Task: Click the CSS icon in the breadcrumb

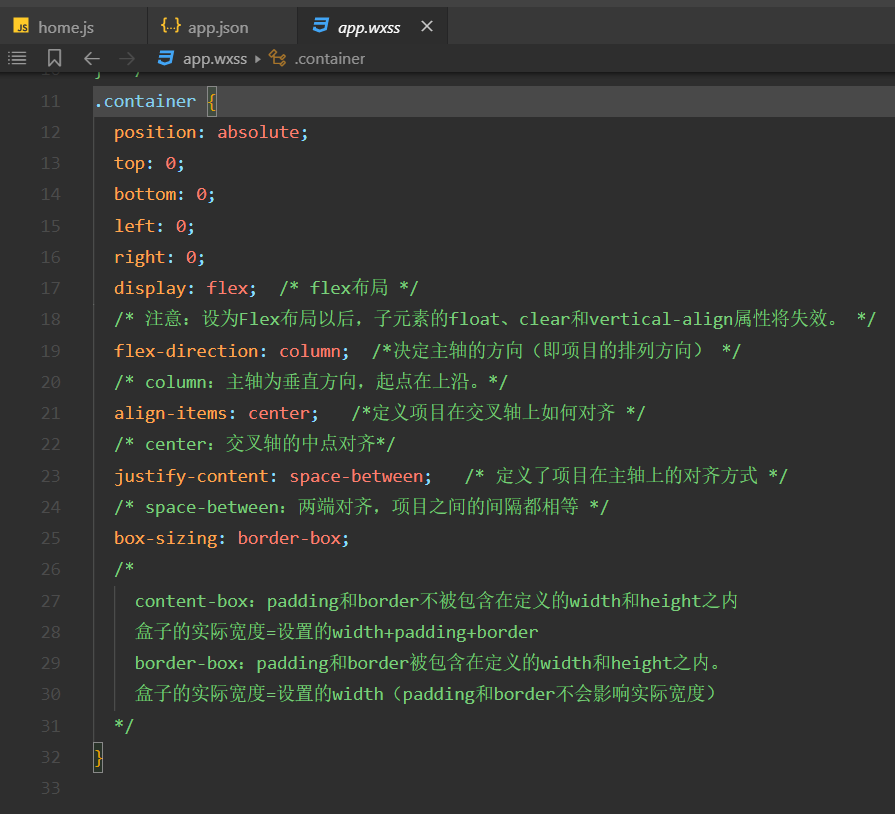Action: coord(166,58)
